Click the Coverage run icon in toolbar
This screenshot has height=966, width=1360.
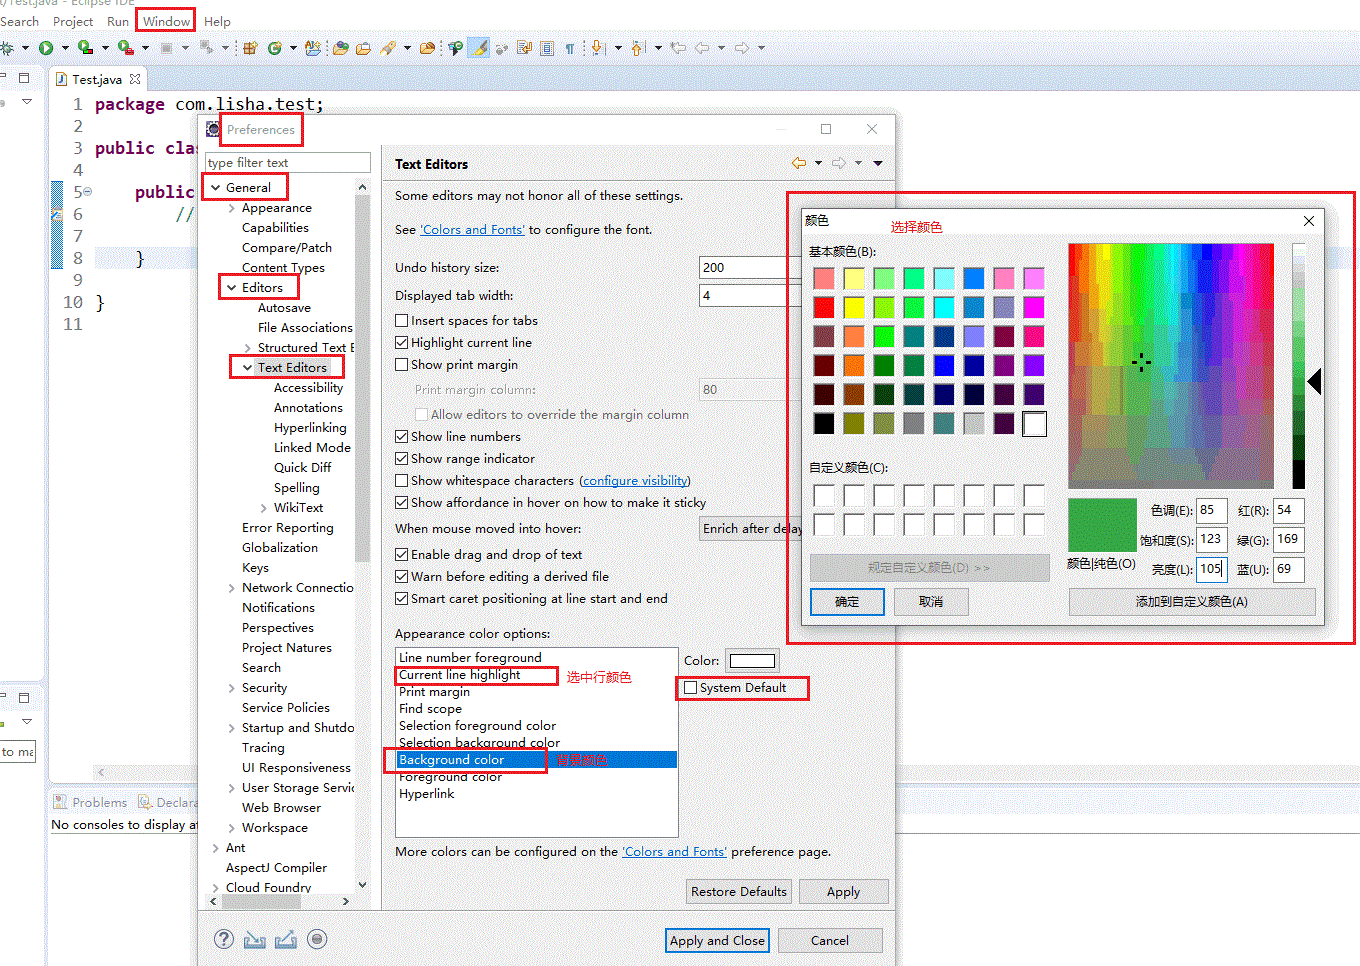point(86,47)
